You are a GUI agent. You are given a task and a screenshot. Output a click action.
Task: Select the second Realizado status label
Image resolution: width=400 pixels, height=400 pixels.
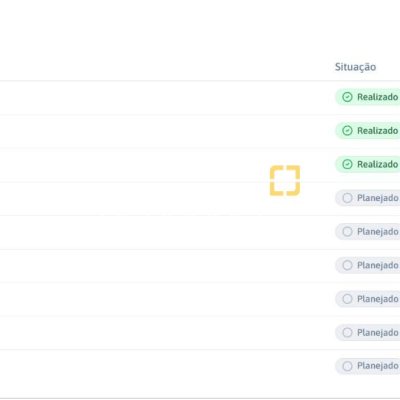378,131
